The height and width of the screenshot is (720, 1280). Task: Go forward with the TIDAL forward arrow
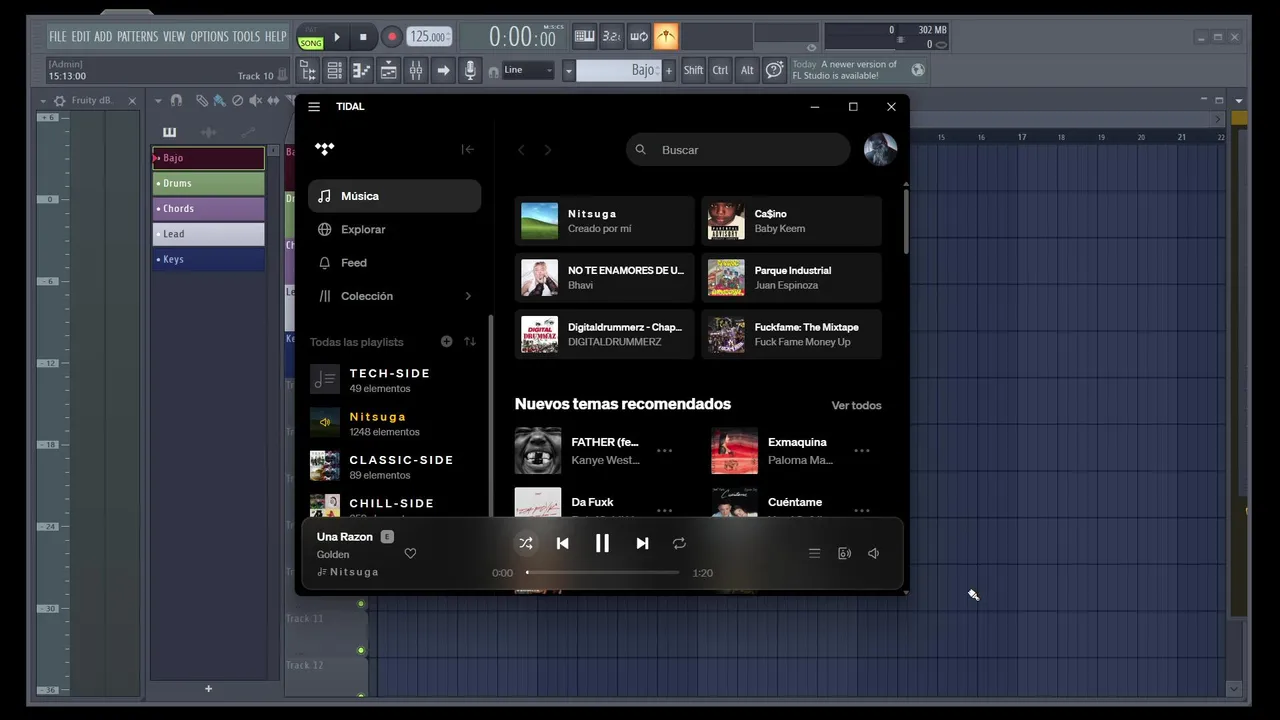547,150
